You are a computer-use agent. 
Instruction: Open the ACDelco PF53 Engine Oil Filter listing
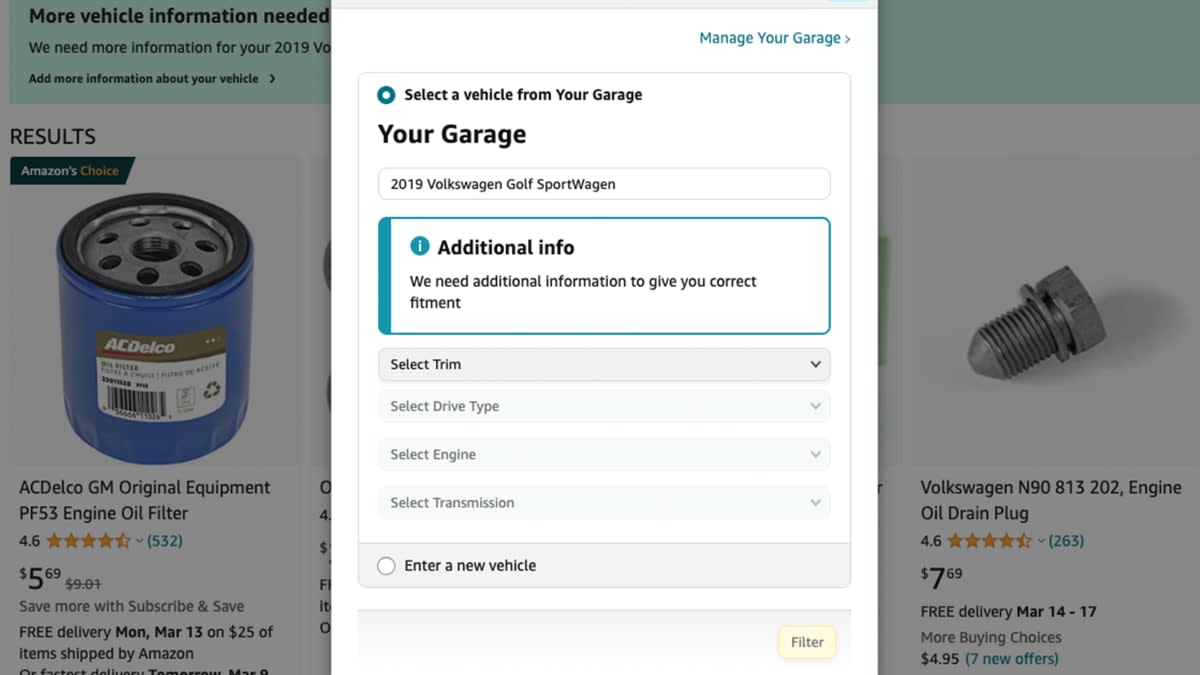[x=146, y=500]
